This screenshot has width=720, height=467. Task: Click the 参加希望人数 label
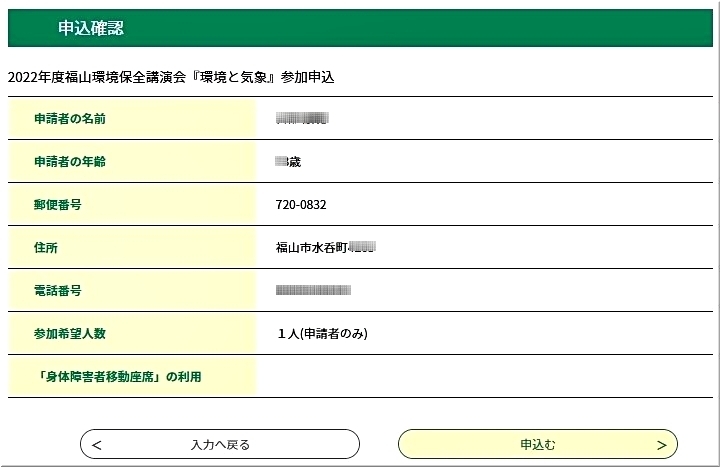point(70,333)
